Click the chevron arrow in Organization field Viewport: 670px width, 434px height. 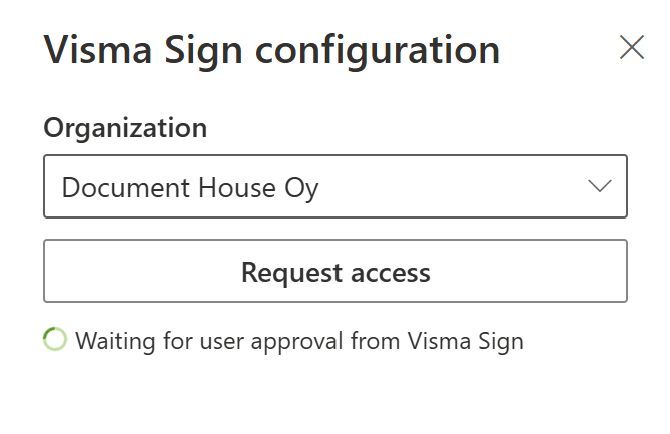600,187
